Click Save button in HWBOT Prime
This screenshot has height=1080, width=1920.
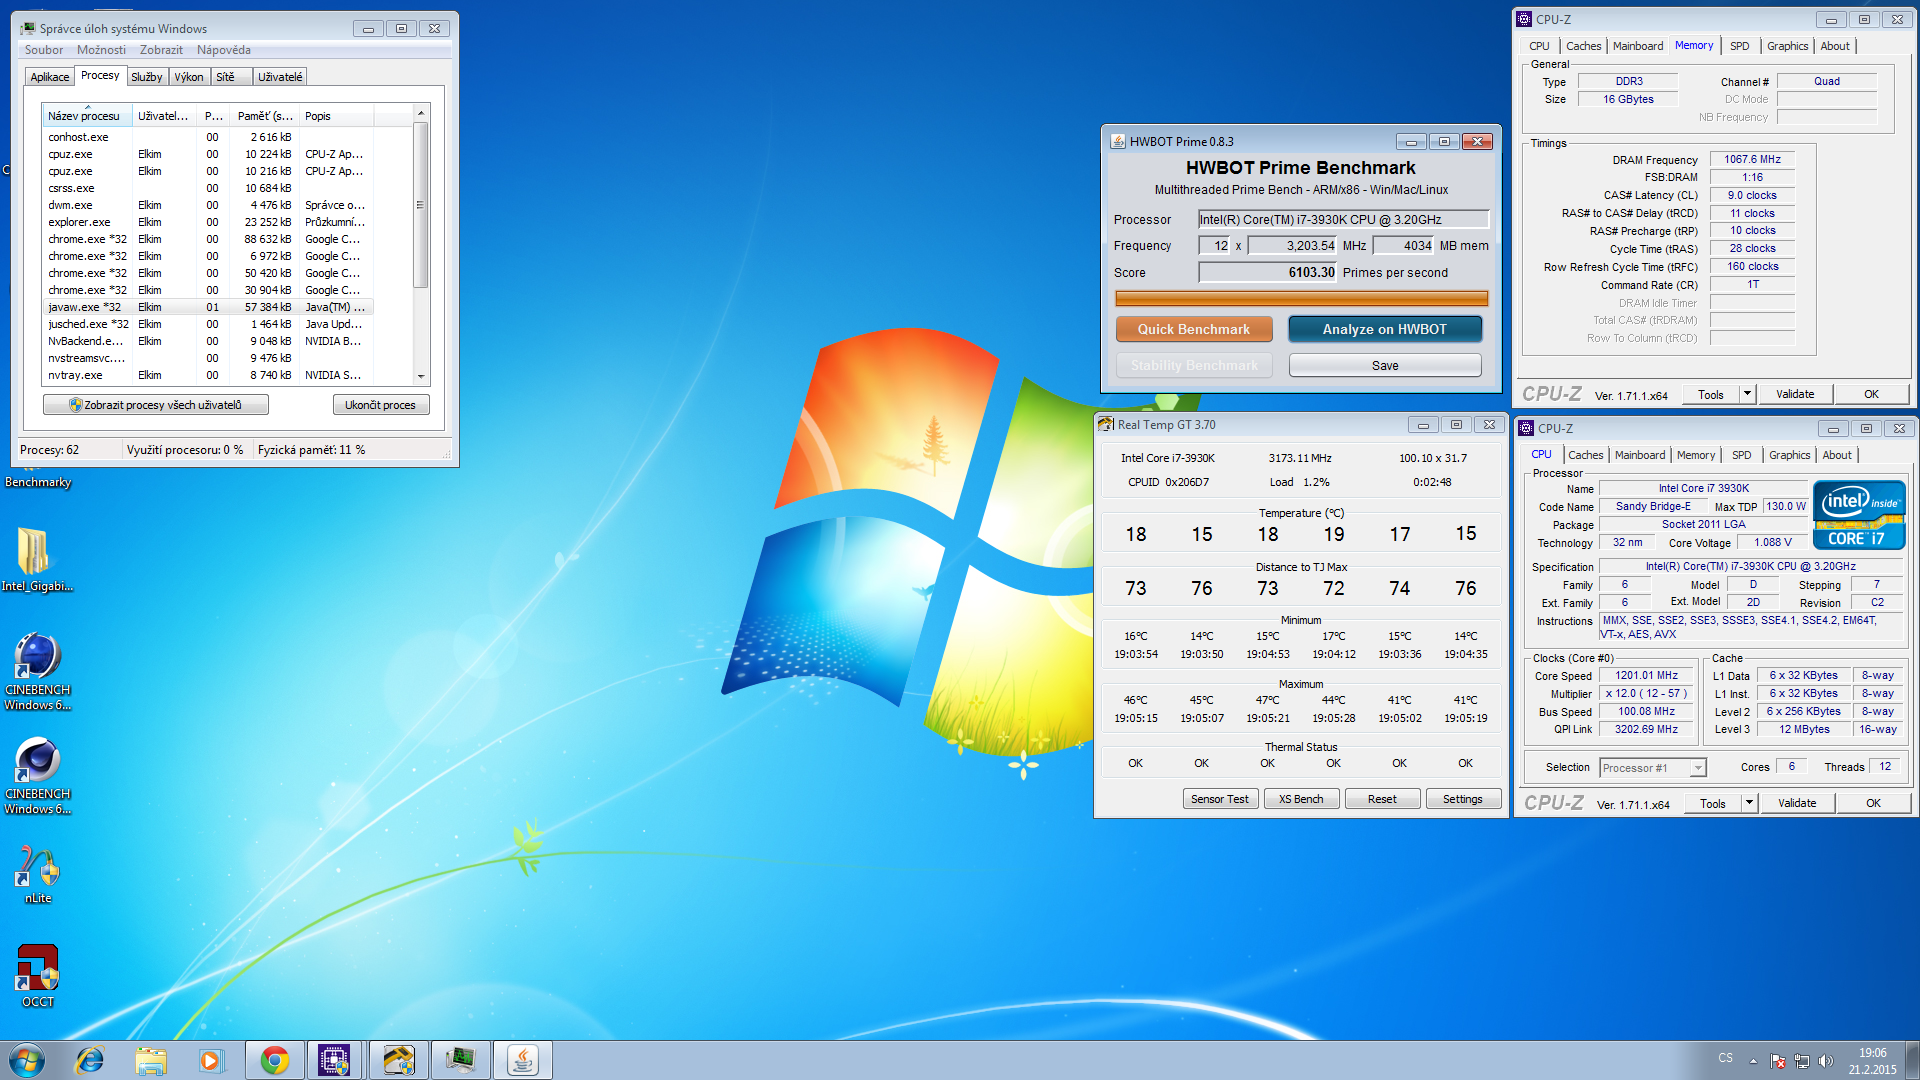[1385, 365]
